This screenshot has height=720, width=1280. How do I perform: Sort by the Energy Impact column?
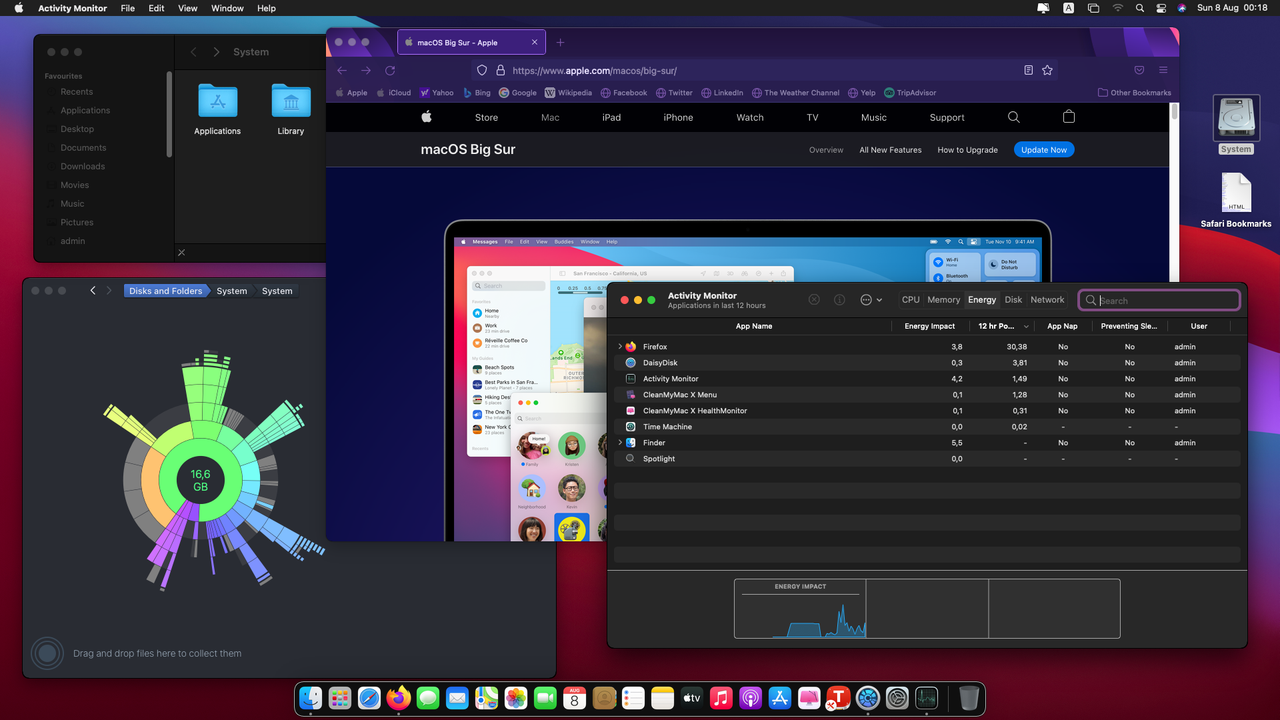click(930, 326)
